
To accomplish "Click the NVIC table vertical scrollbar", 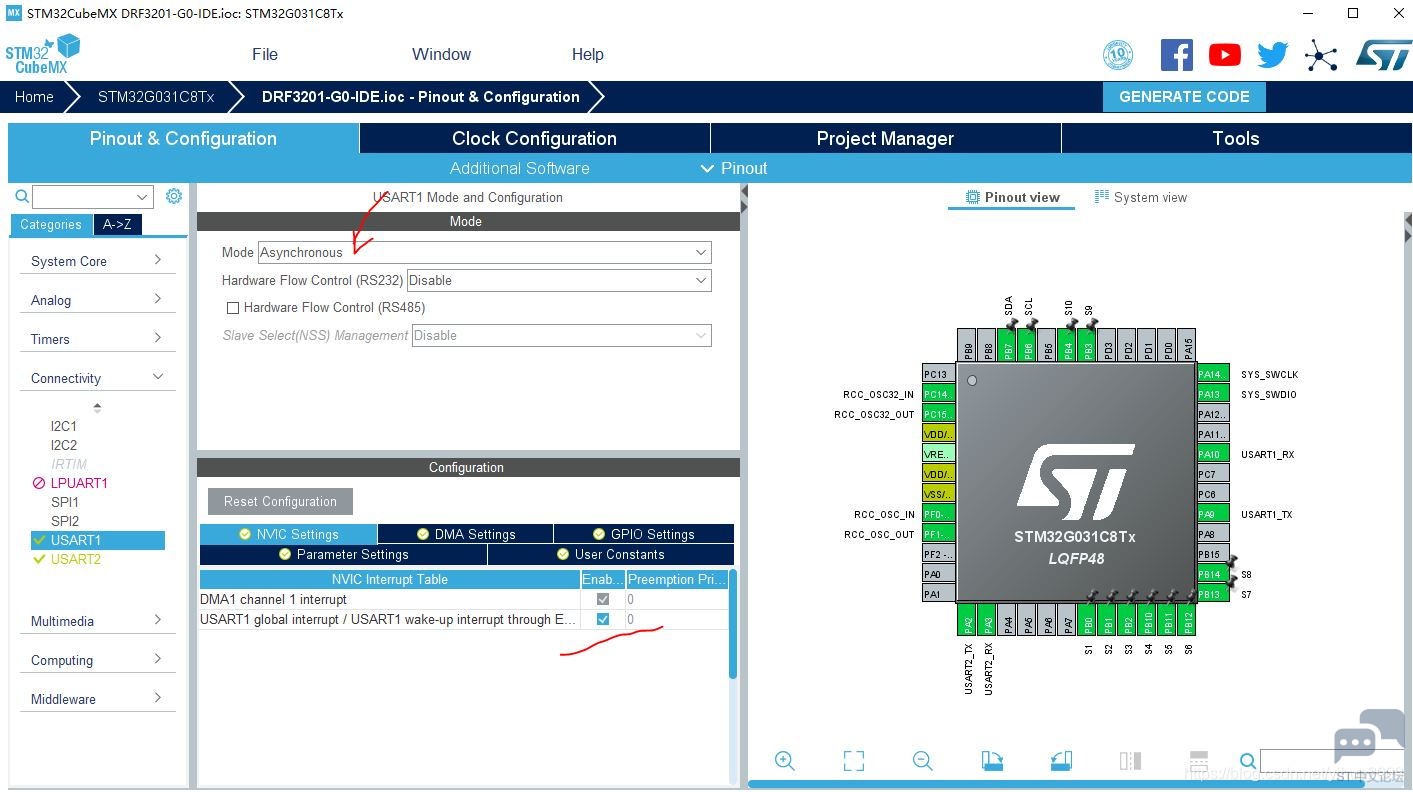I will pyautogui.click(x=733, y=624).
